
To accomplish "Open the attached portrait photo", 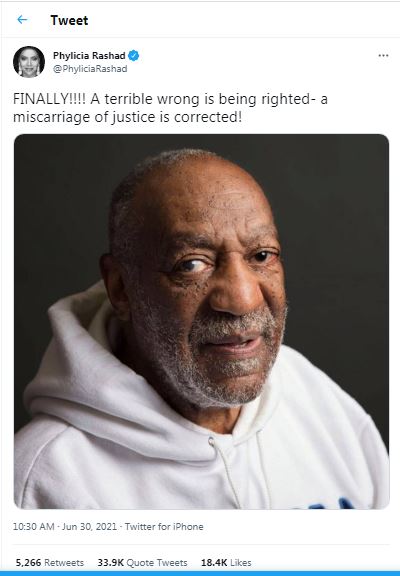I will 201,321.
